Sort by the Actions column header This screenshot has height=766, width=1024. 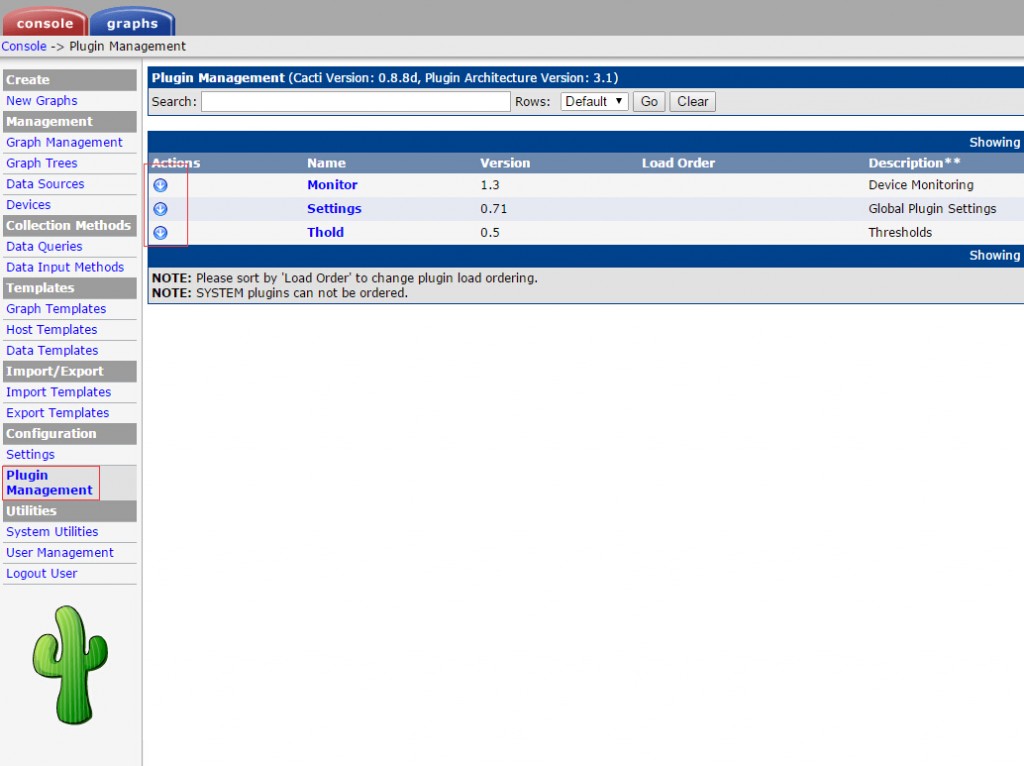tap(176, 163)
